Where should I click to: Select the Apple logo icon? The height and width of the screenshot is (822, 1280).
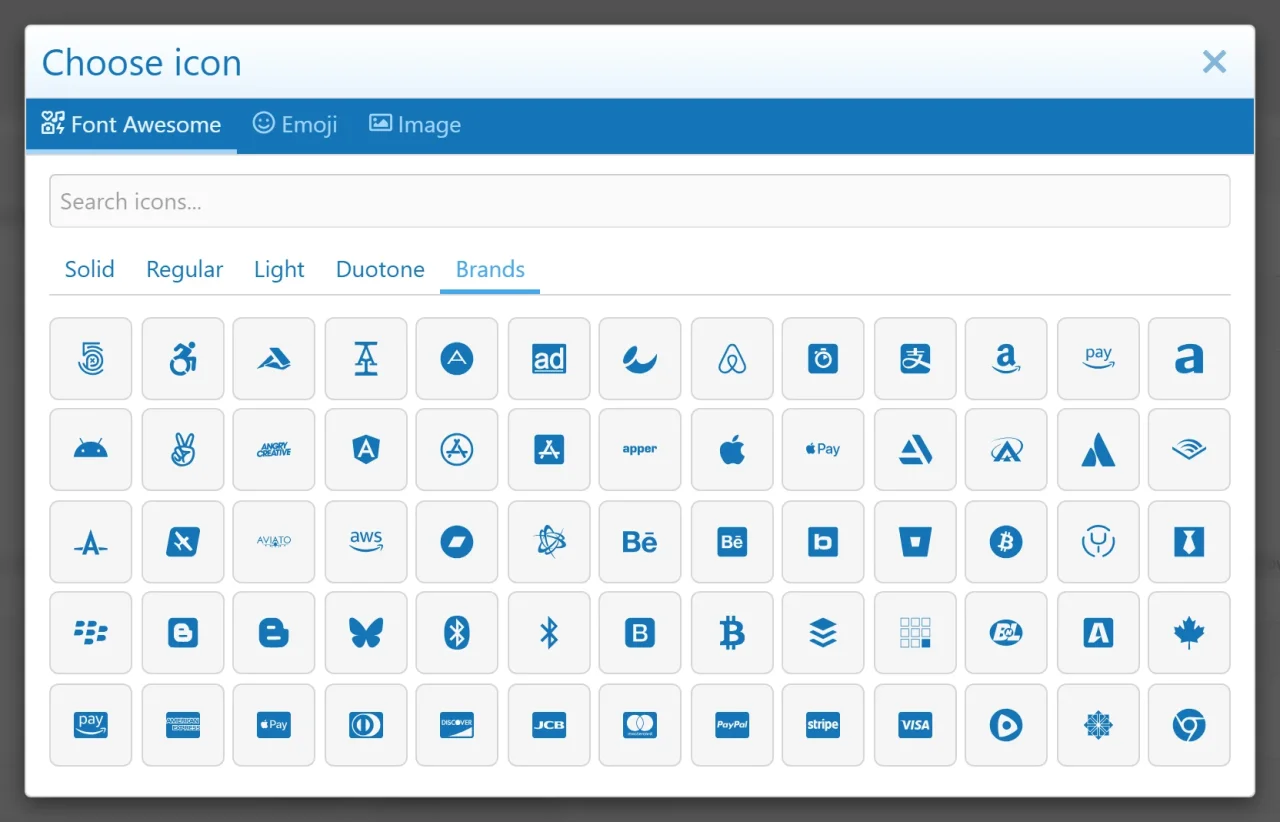[731, 449]
